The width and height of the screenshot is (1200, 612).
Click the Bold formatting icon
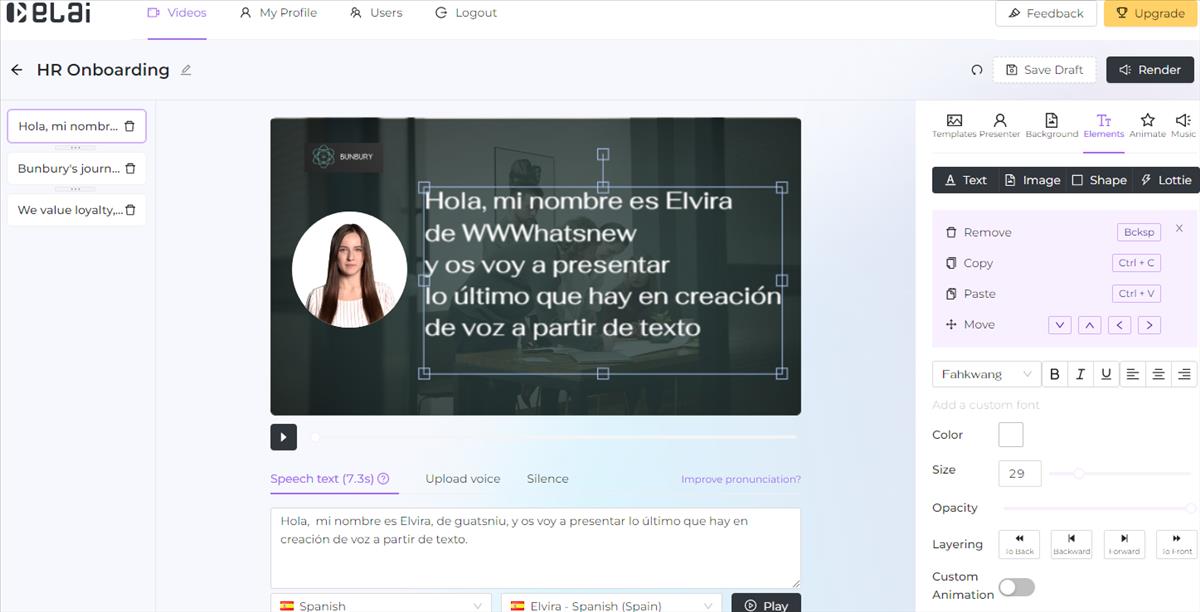(1054, 374)
